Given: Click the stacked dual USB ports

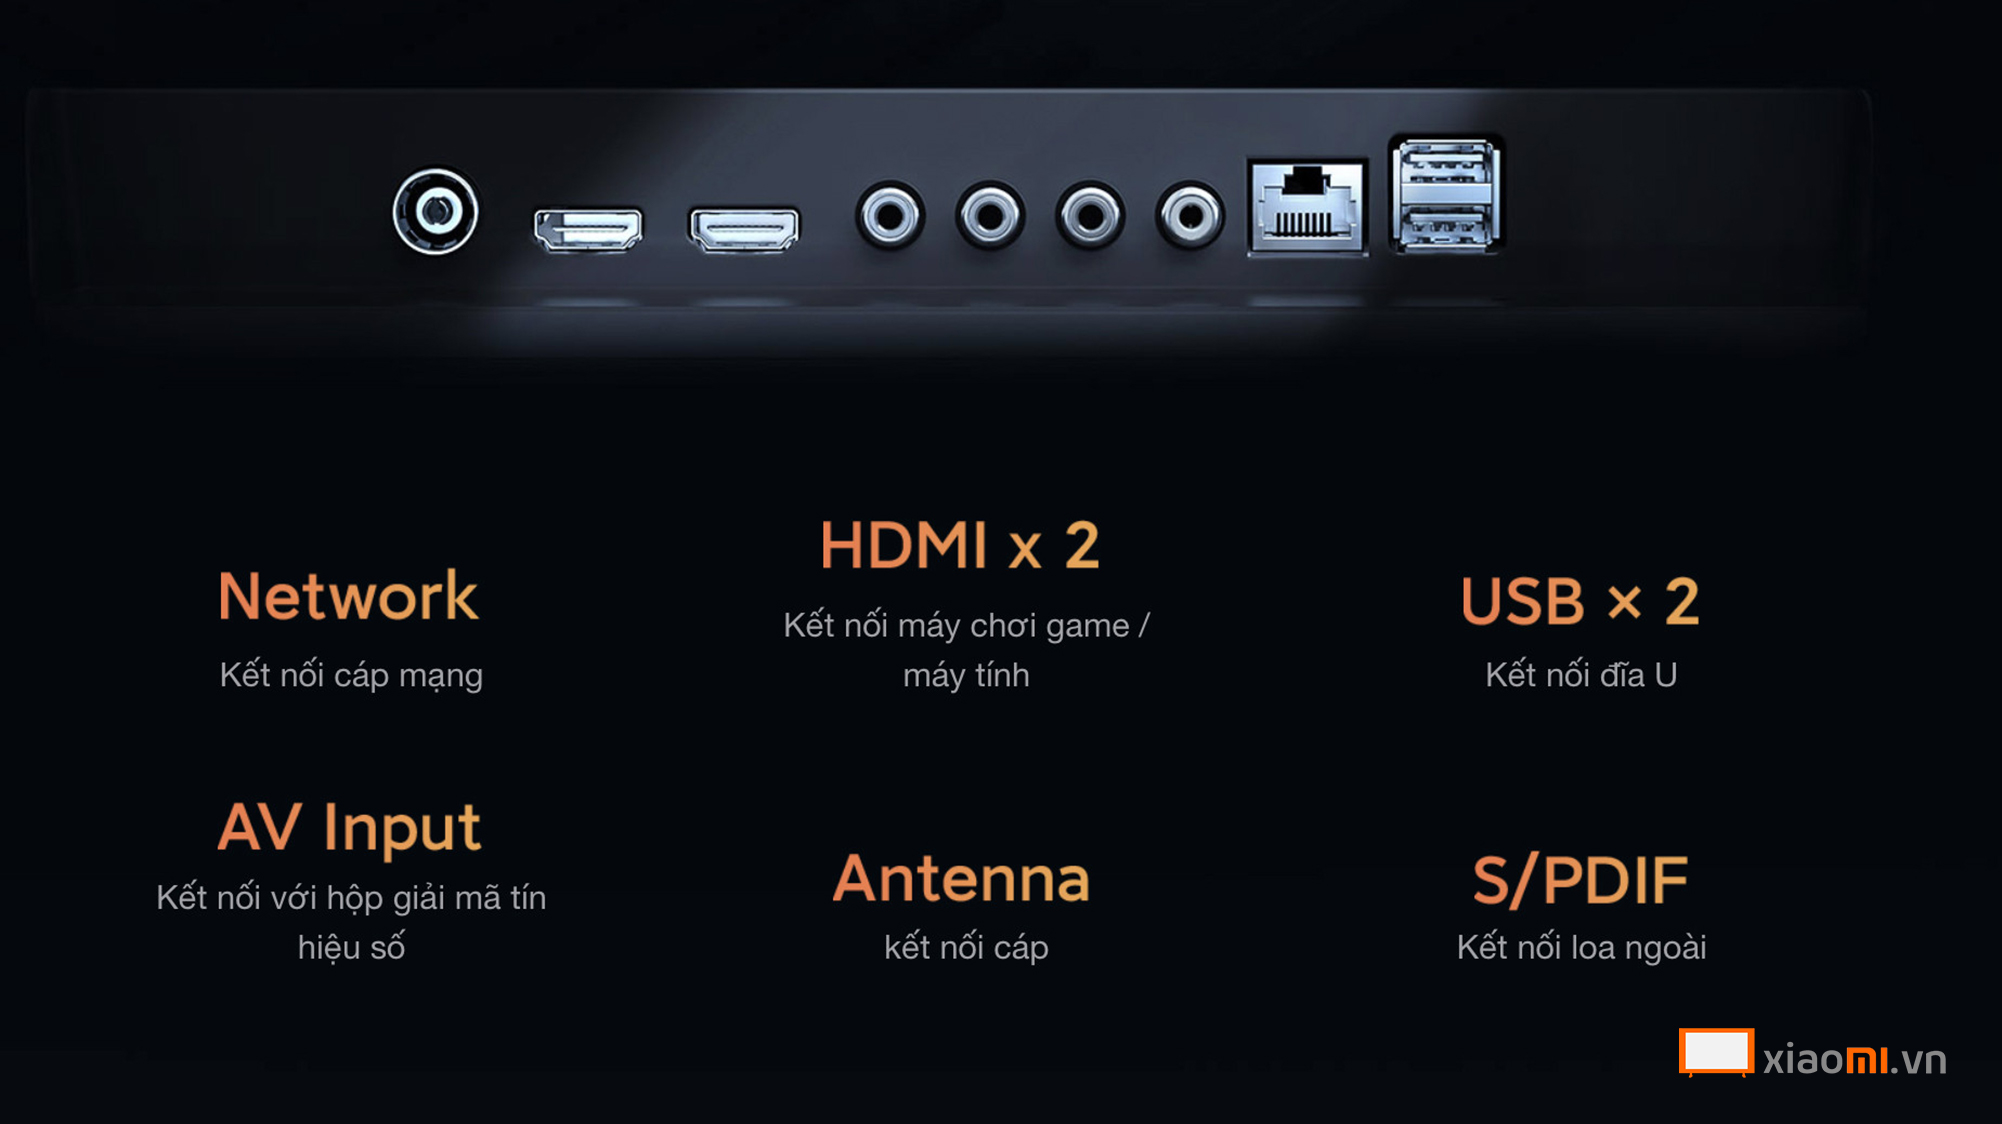Looking at the screenshot, I should (x=1446, y=194).
